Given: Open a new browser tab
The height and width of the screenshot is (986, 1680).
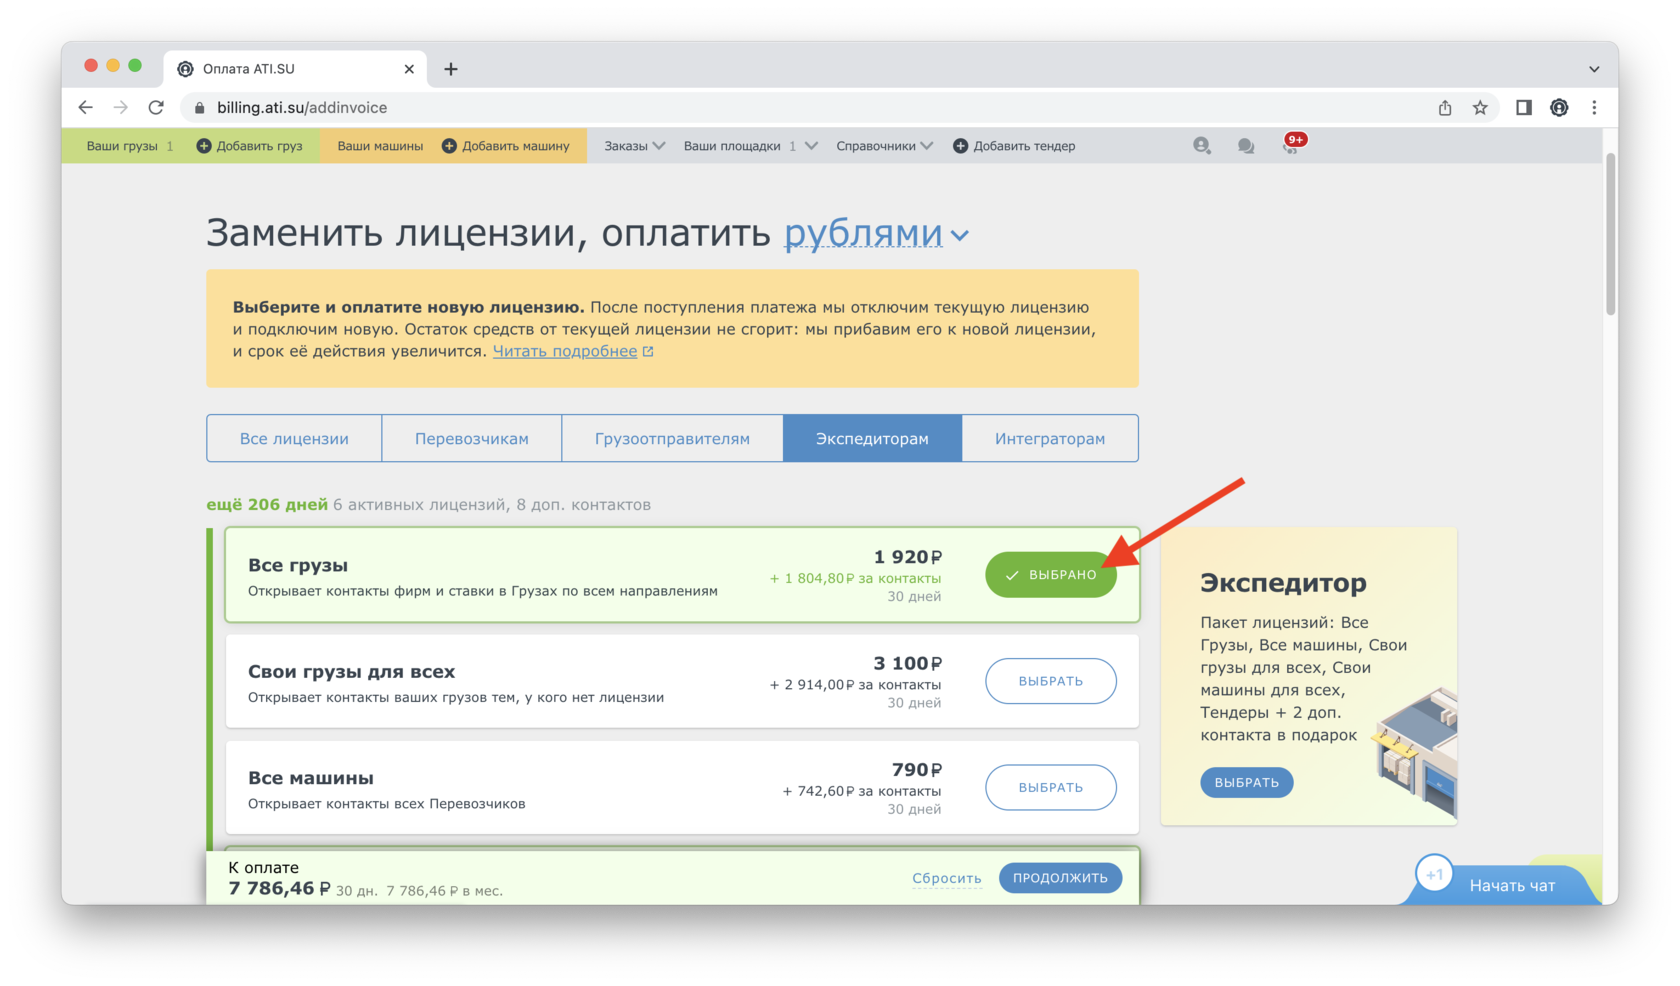Looking at the screenshot, I should point(451,69).
